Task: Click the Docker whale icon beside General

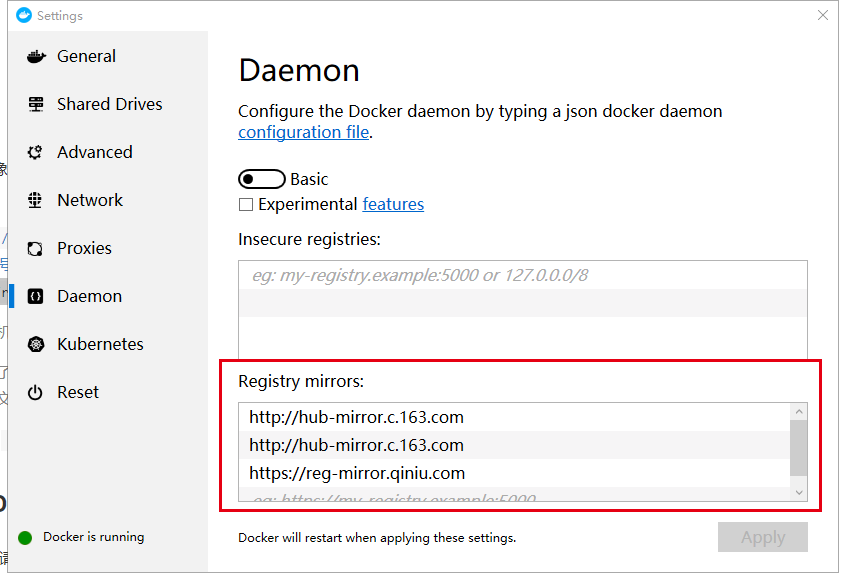Action: (36, 57)
